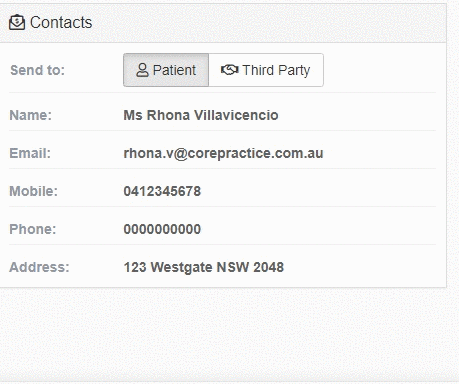
Task: Click the phone number 0000000000
Action: click(x=162, y=229)
